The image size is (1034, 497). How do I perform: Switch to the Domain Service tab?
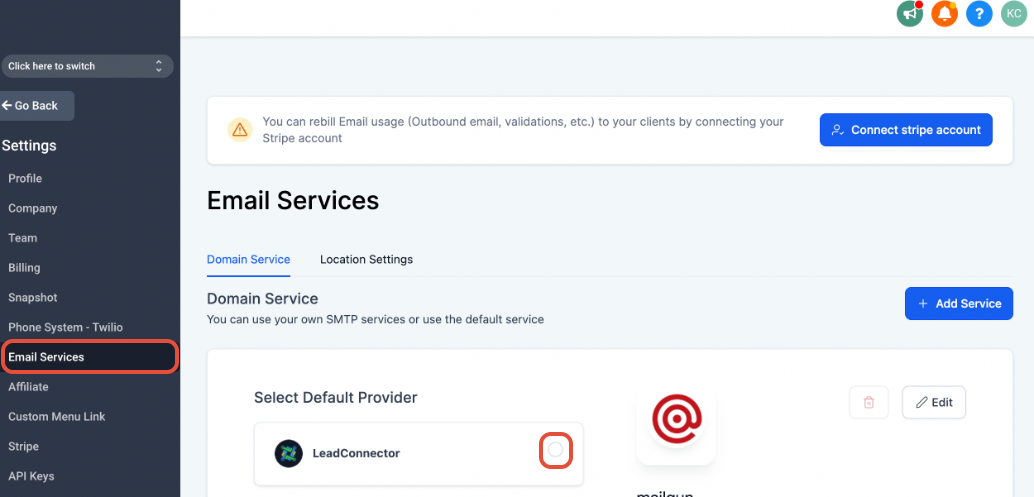pos(249,260)
